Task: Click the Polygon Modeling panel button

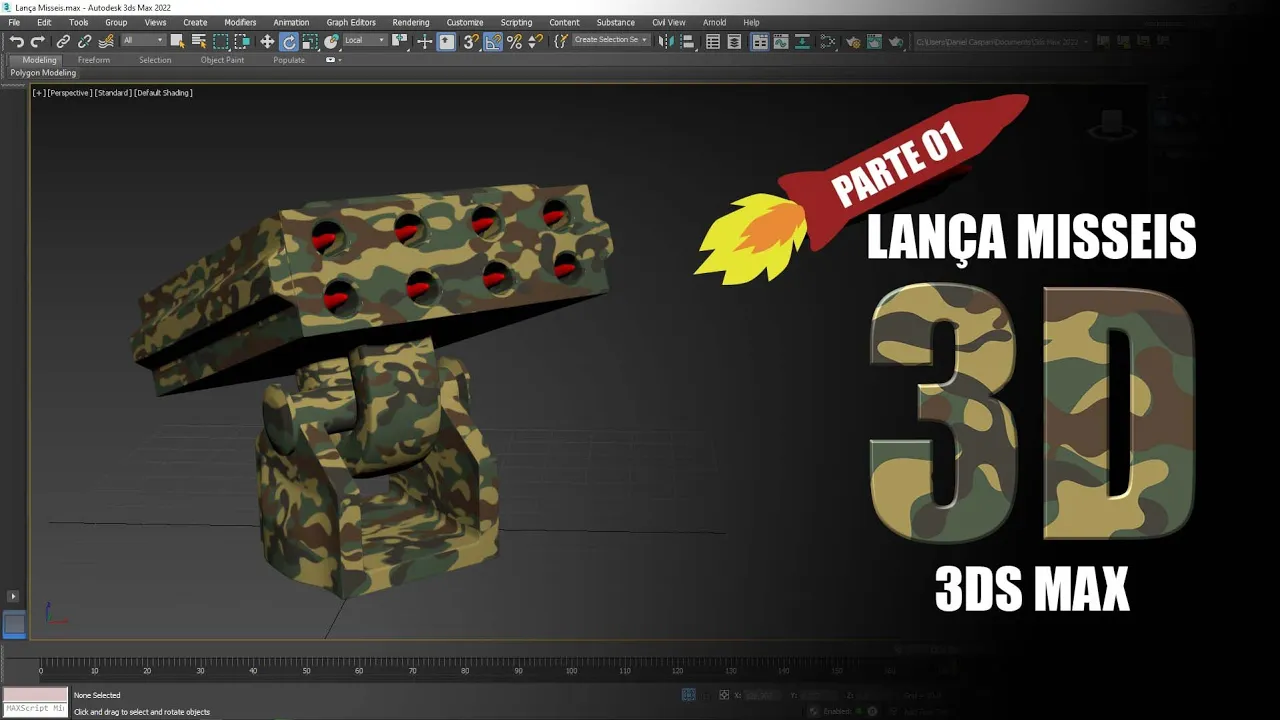Action: (43, 73)
